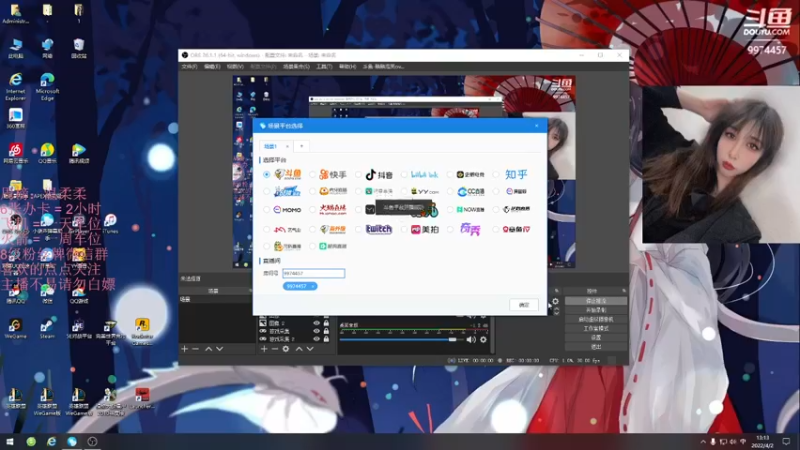Open the Administrator folder on the desktop

coord(15,14)
